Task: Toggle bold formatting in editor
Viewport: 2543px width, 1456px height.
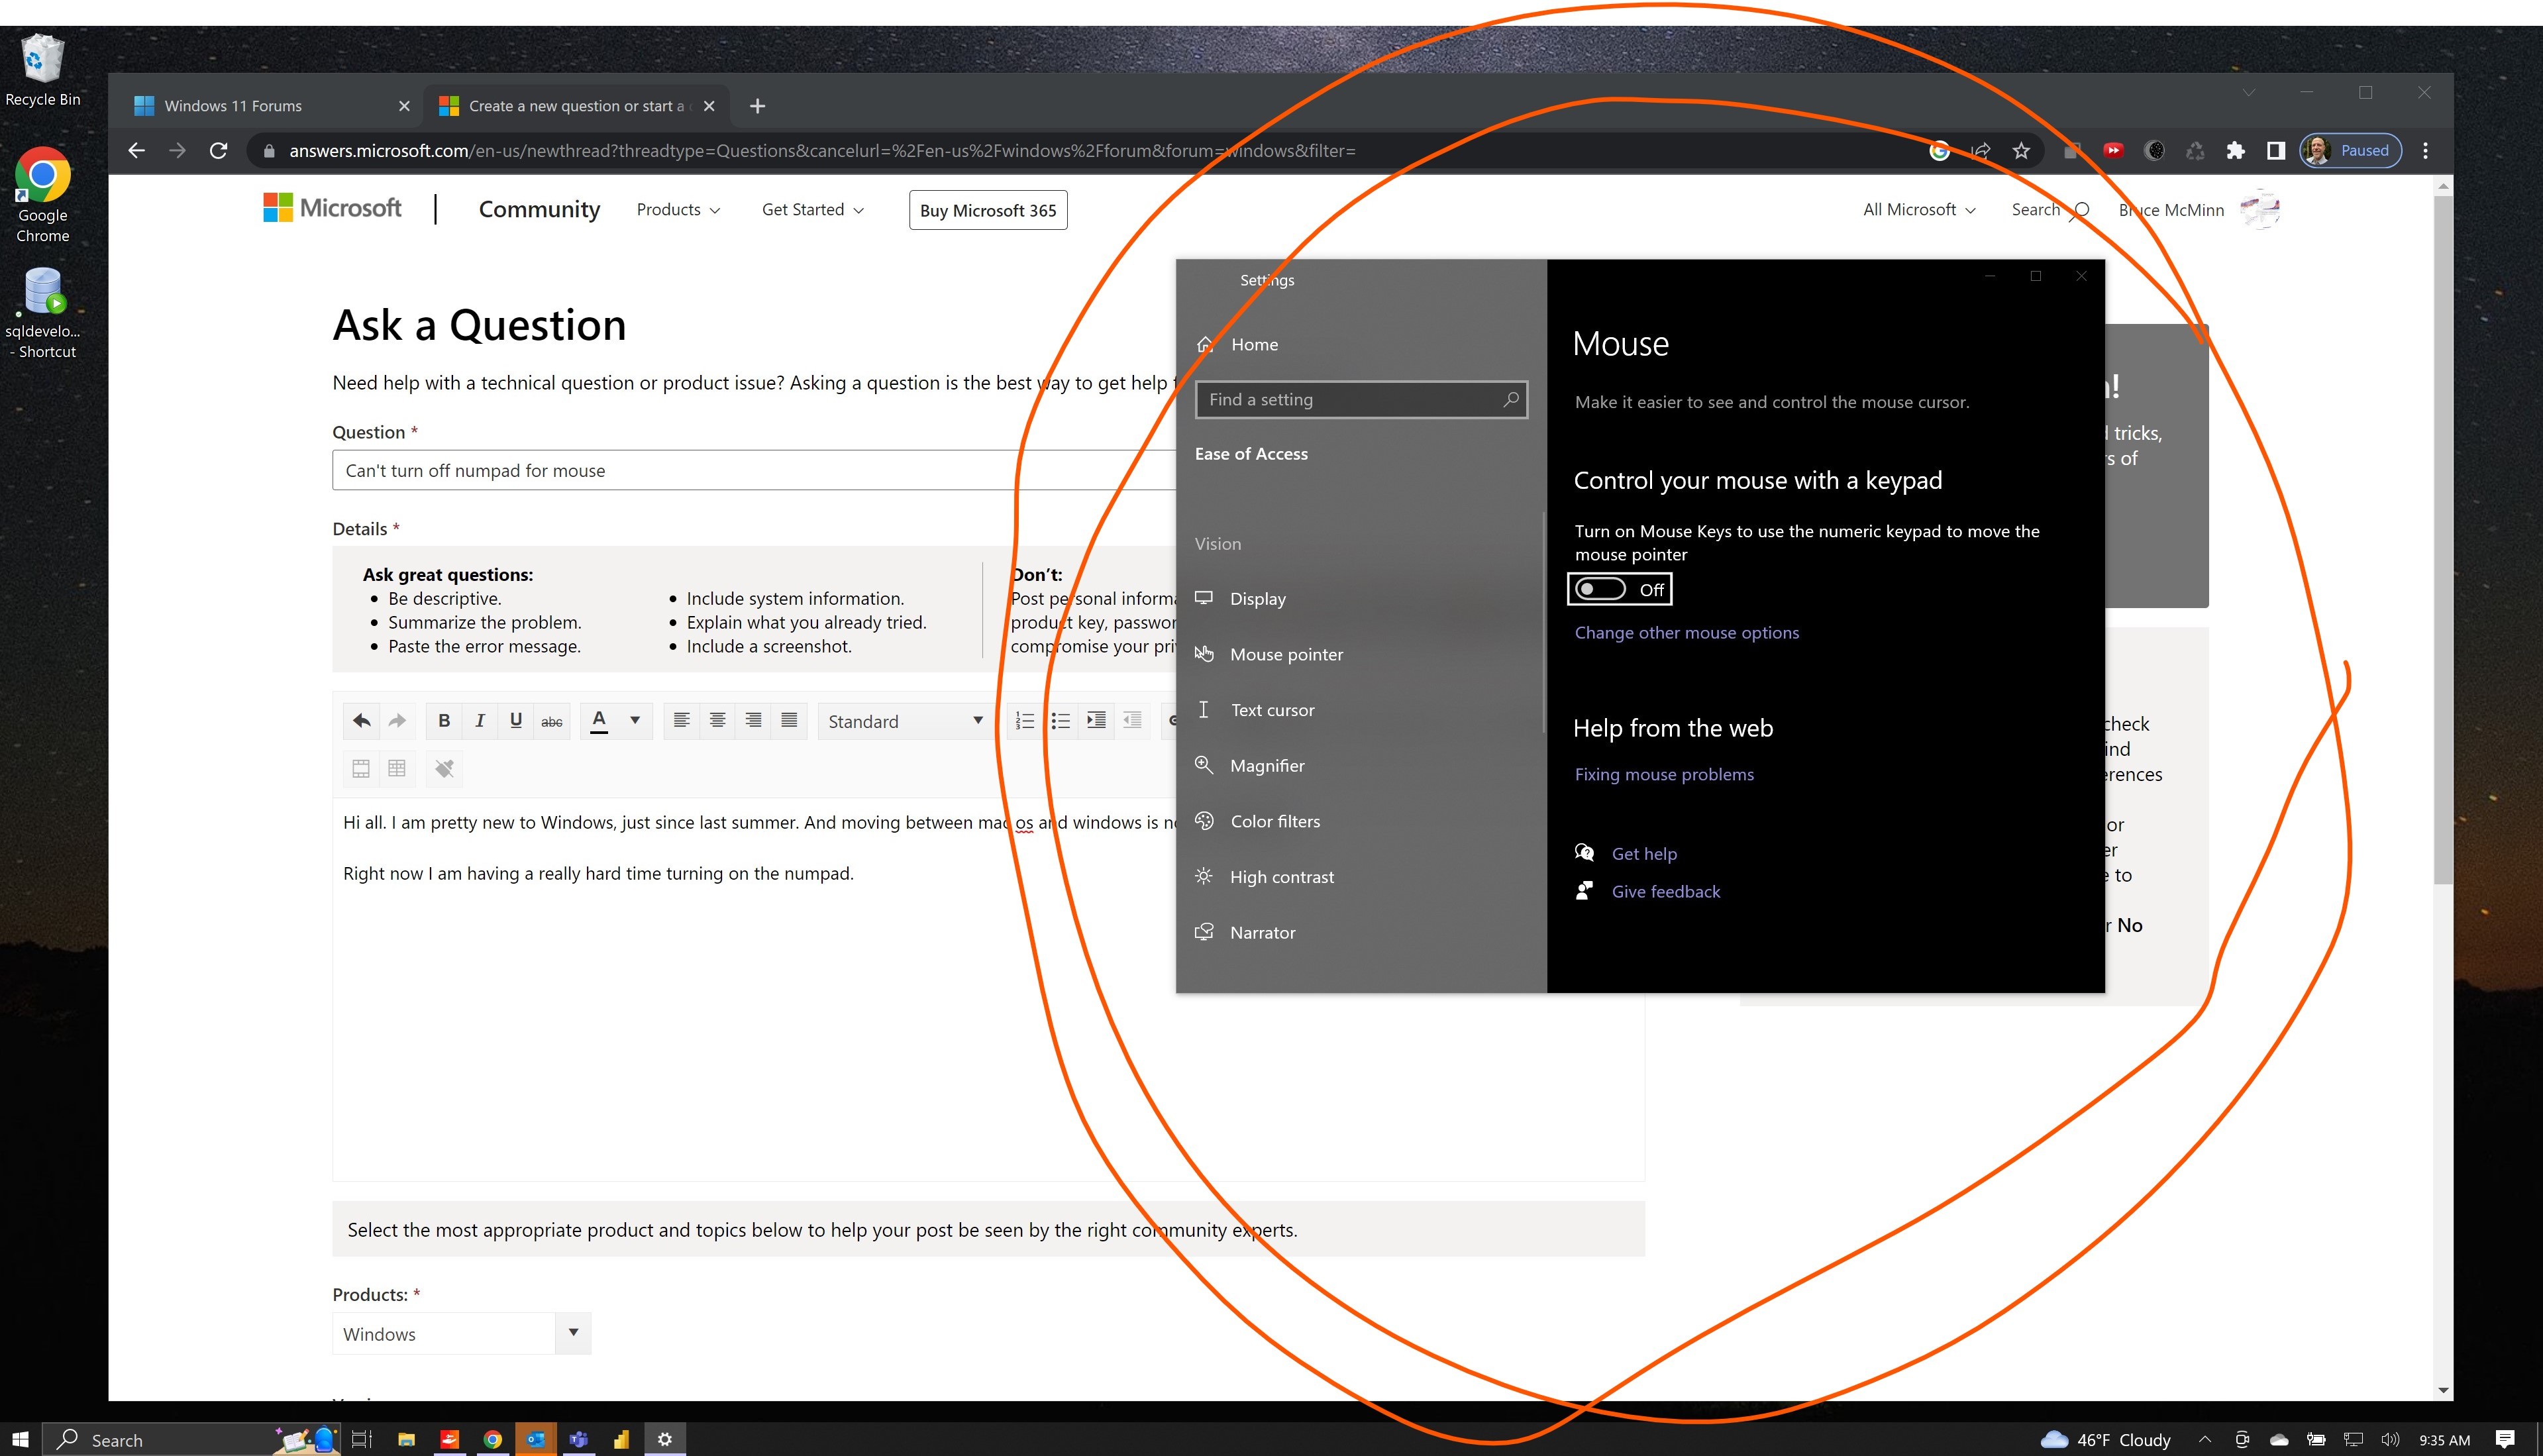Action: point(444,721)
